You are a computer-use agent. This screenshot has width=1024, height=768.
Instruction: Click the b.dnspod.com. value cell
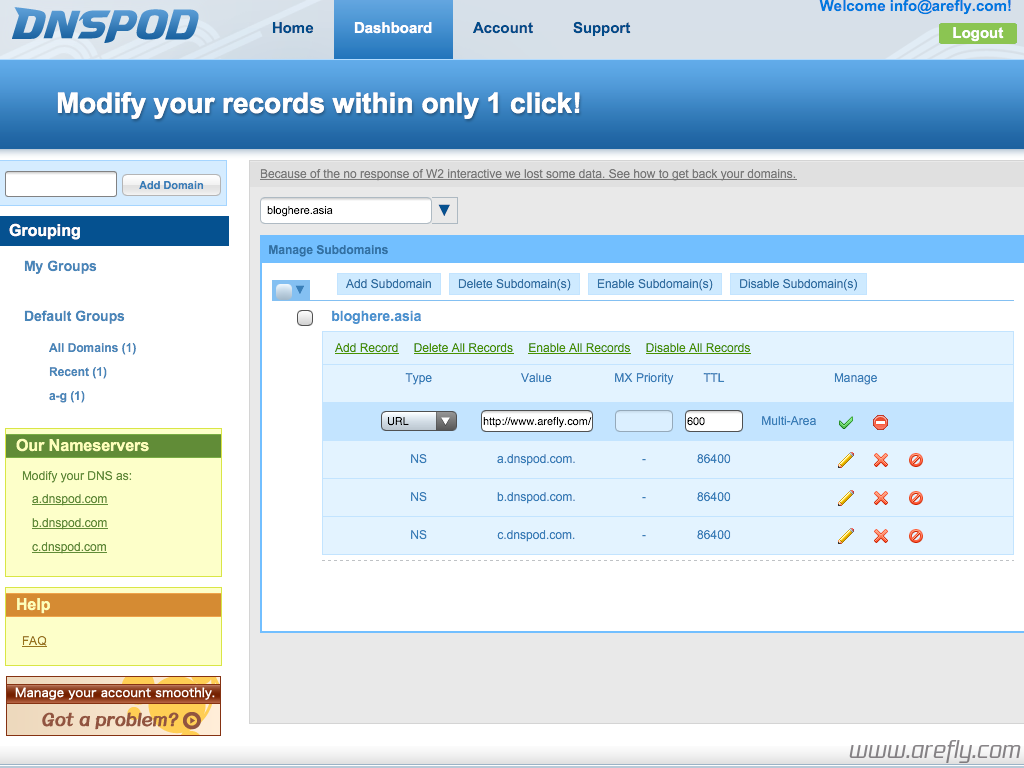coord(536,497)
